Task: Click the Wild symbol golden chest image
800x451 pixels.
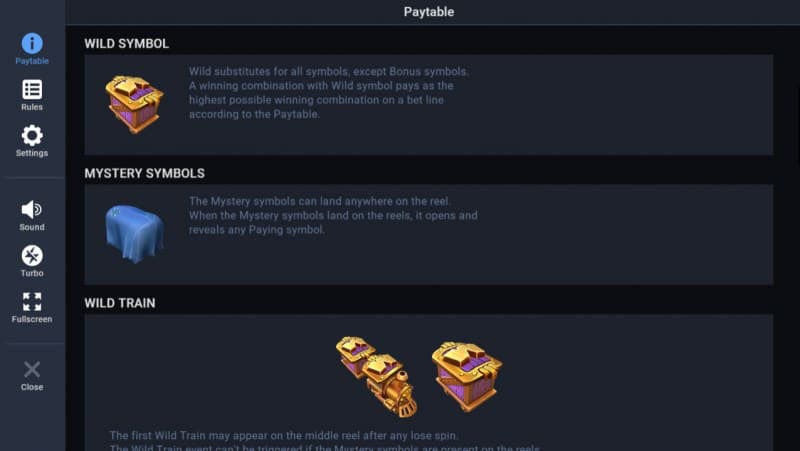Action: pos(134,103)
